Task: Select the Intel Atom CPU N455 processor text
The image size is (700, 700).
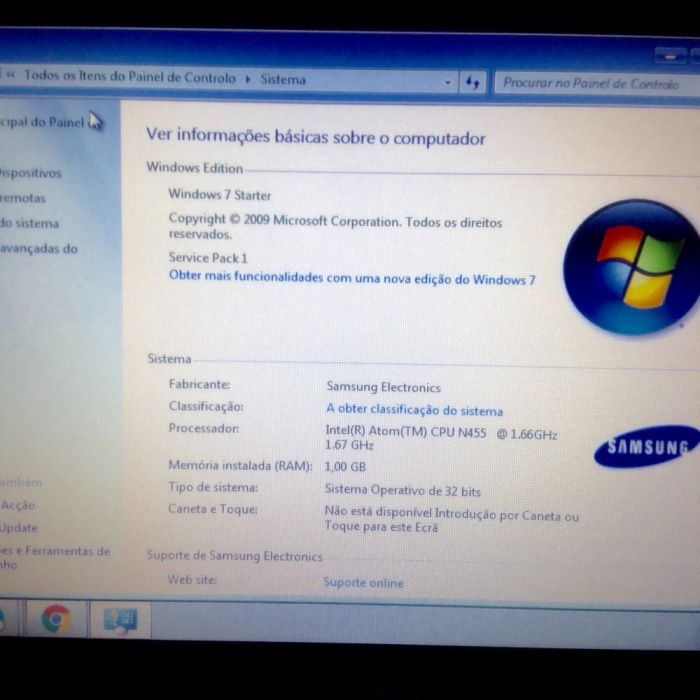Action: click(441, 438)
